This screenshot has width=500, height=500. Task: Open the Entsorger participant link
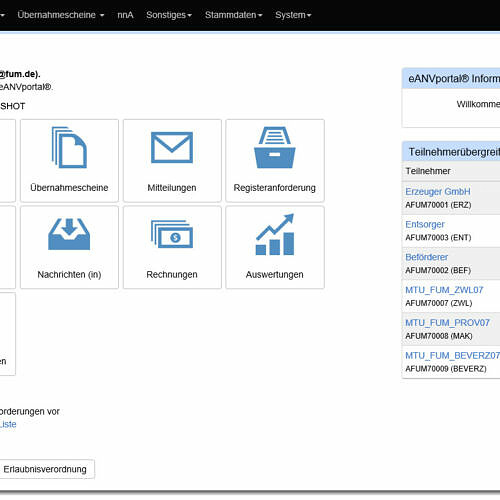pyautogui.click(x=425, y=224)
